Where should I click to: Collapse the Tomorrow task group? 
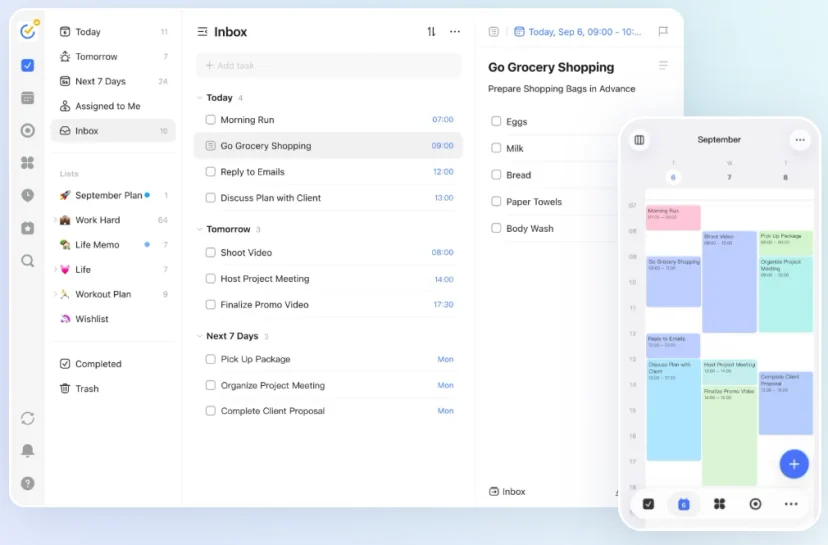[x=200, y=229]
